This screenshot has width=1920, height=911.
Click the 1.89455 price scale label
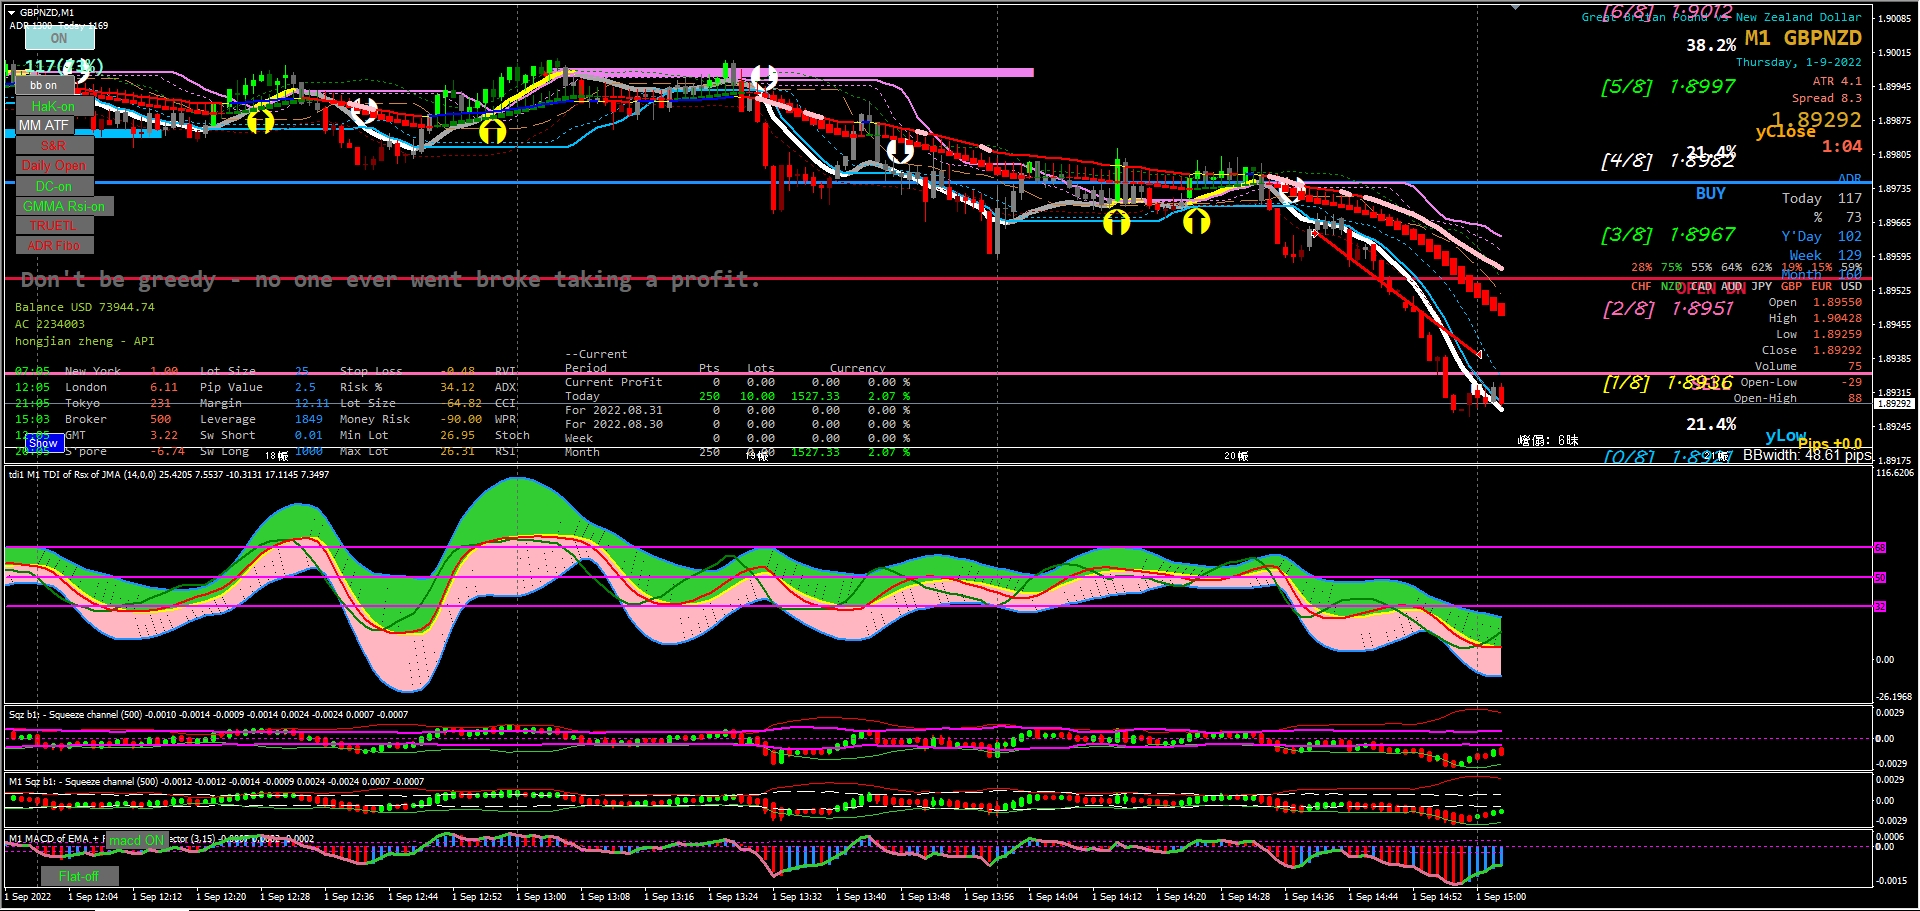(x=1895, y=324)
